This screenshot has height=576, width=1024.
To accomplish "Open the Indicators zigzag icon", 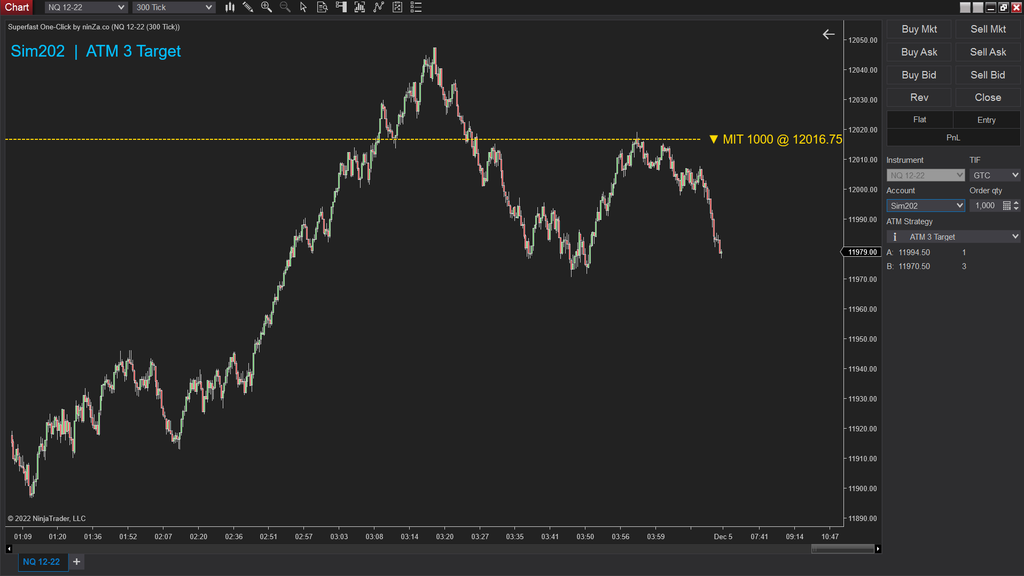I will (378, 7).
